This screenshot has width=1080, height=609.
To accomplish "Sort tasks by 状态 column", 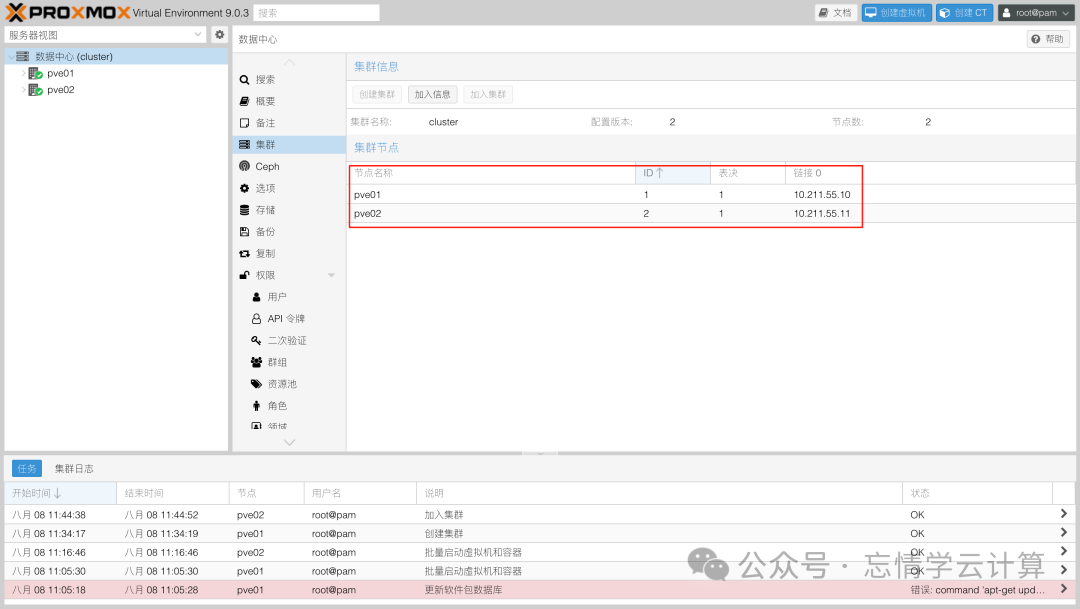I will (977, 493).
